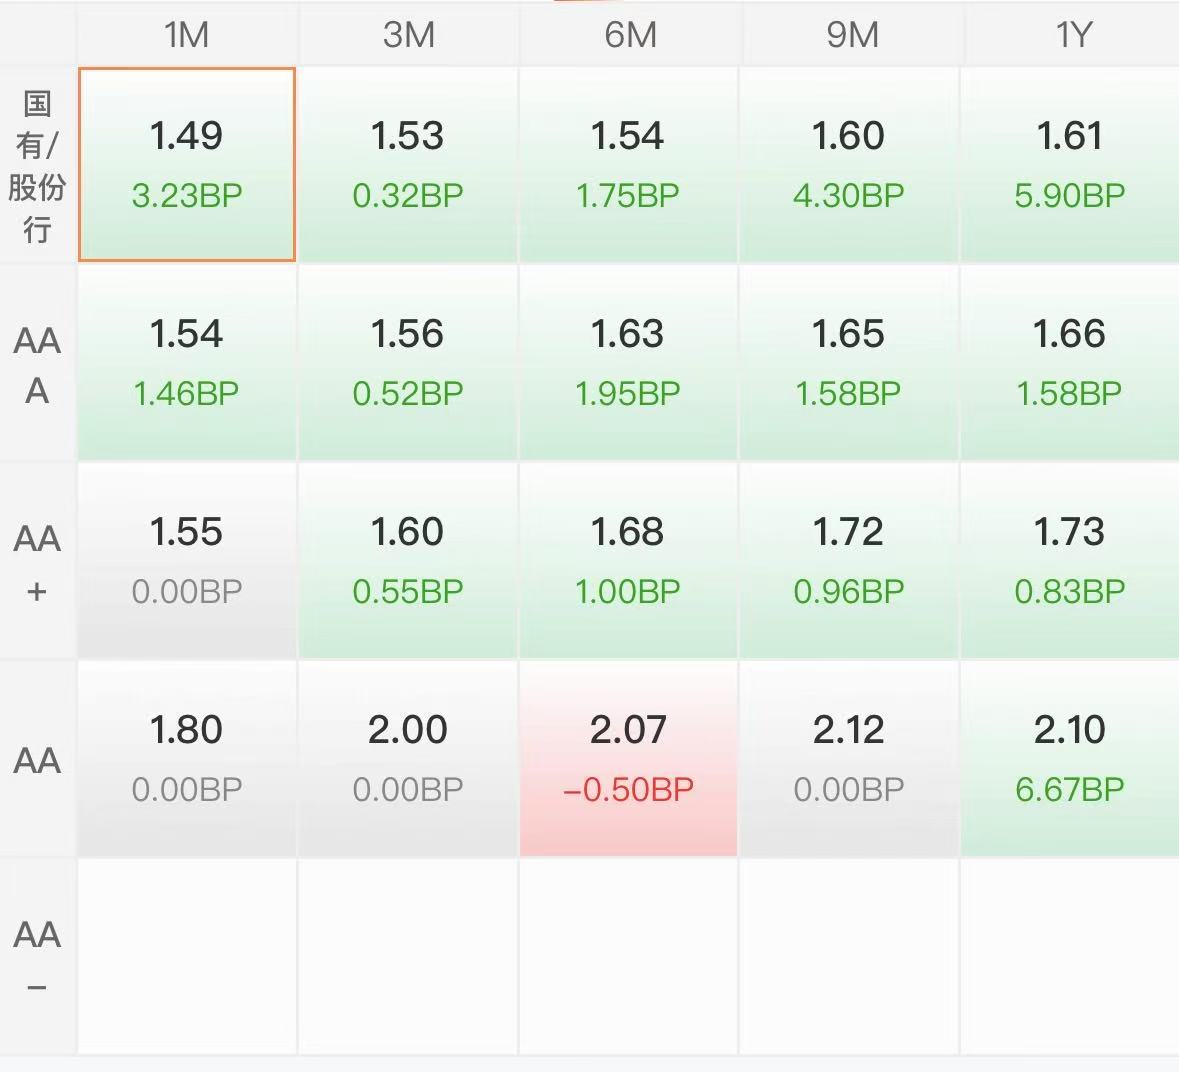Image resolution: width=1179 pixels, height=1072 pixels.
Task: Click the 1.60 cell showing 4.30BP
Action: pyautogui.click(x=849, y=165)
